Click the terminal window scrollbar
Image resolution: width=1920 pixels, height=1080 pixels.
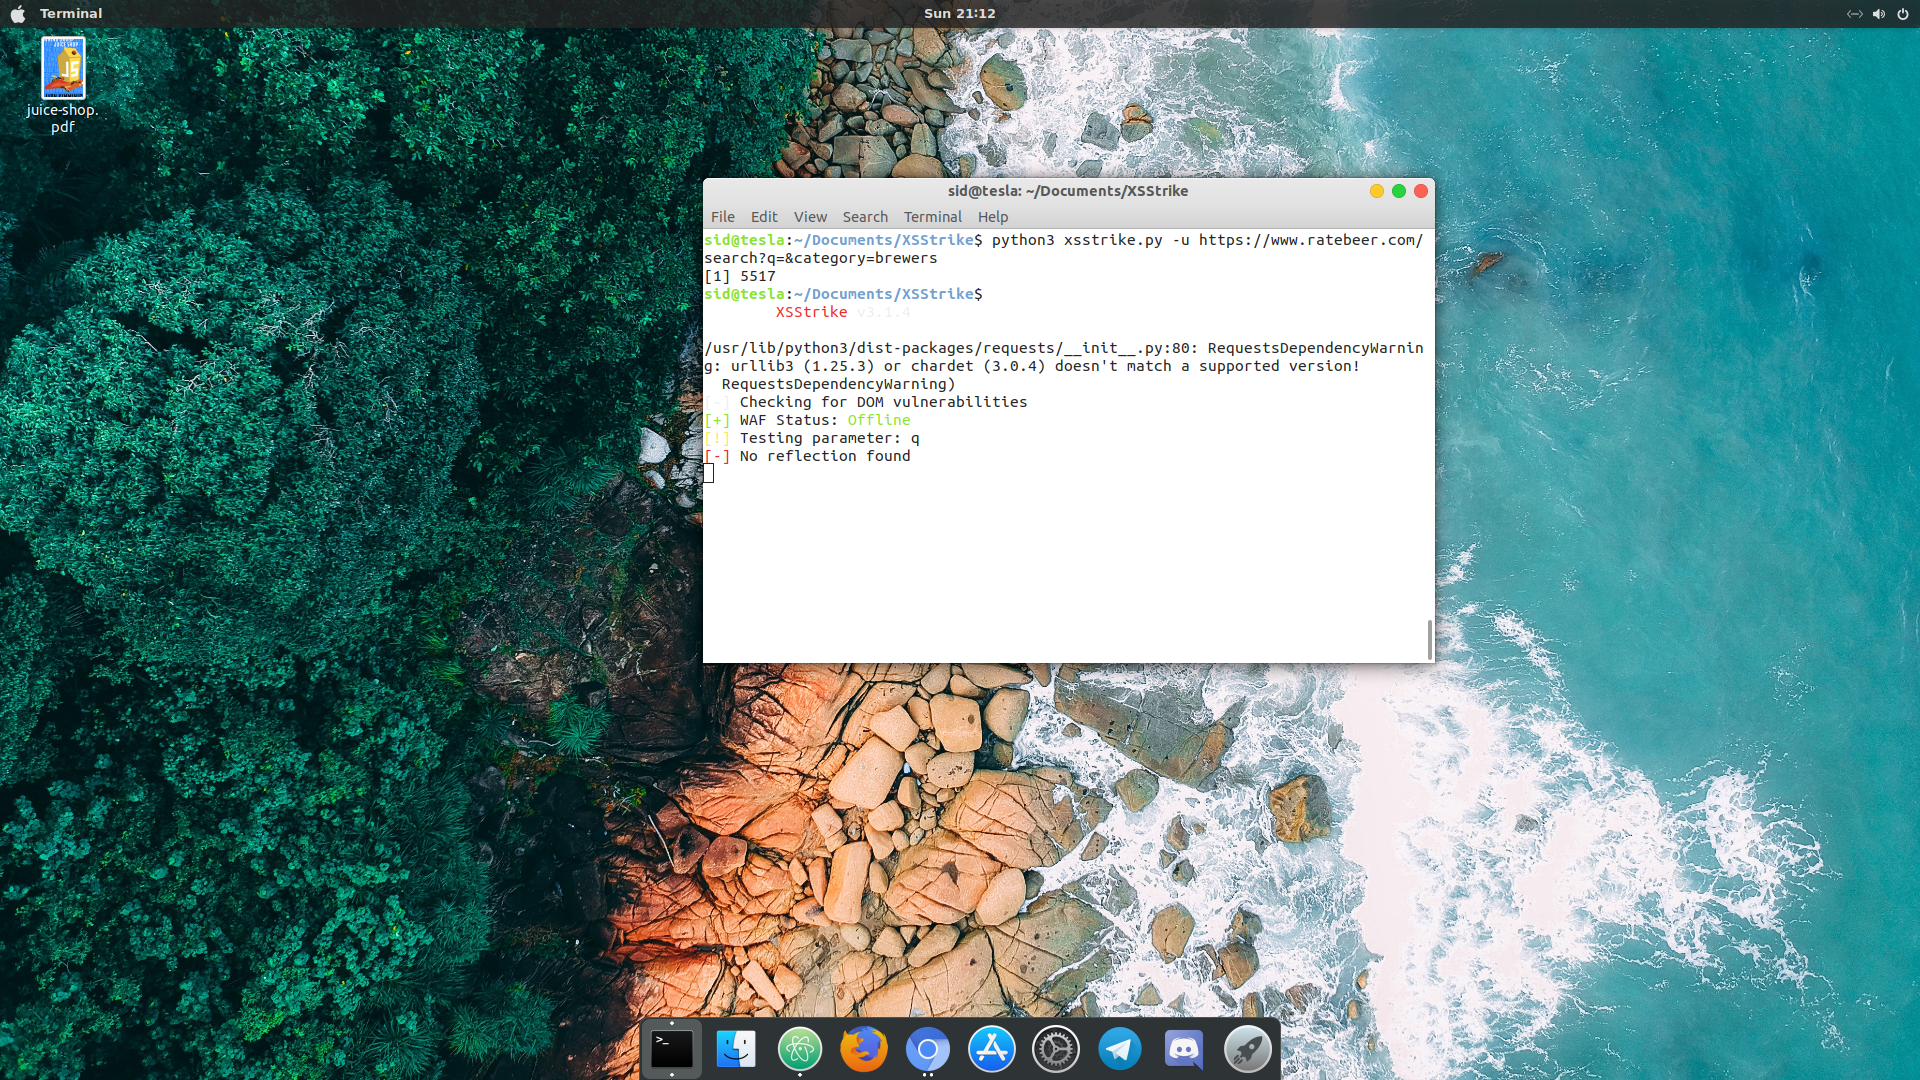1430,639
